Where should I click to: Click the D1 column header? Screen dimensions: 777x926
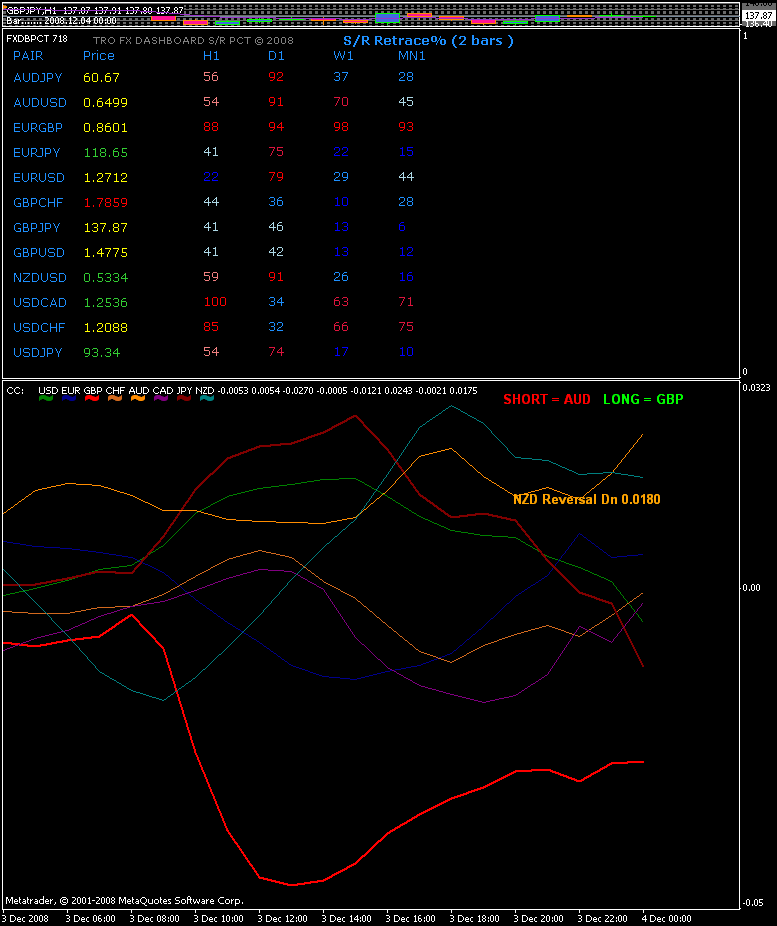[276, 56]
